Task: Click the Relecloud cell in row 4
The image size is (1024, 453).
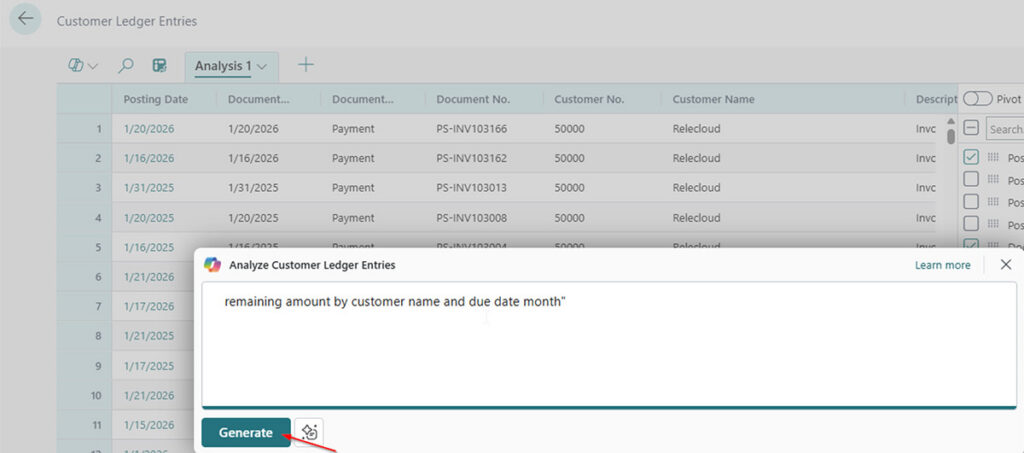Action: pos(696,218)
